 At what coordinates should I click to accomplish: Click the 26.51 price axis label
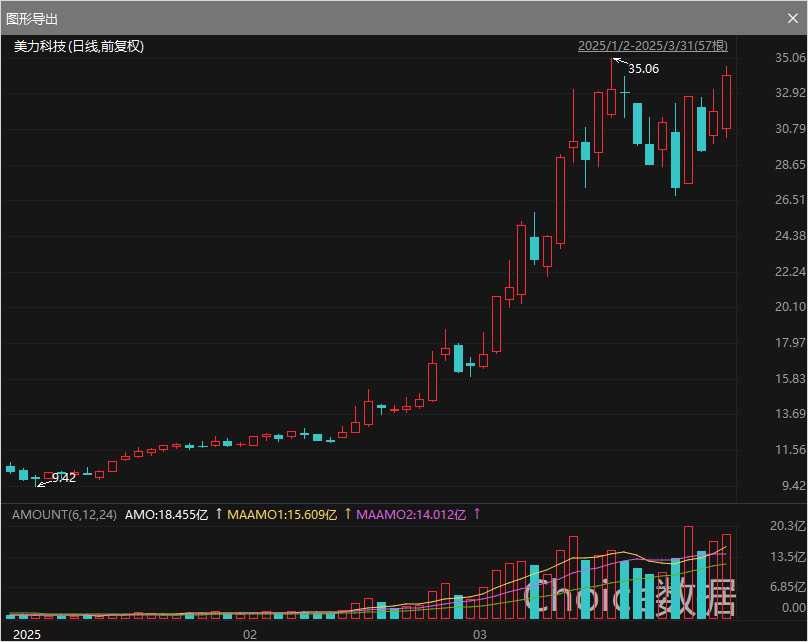coord(790,200)
